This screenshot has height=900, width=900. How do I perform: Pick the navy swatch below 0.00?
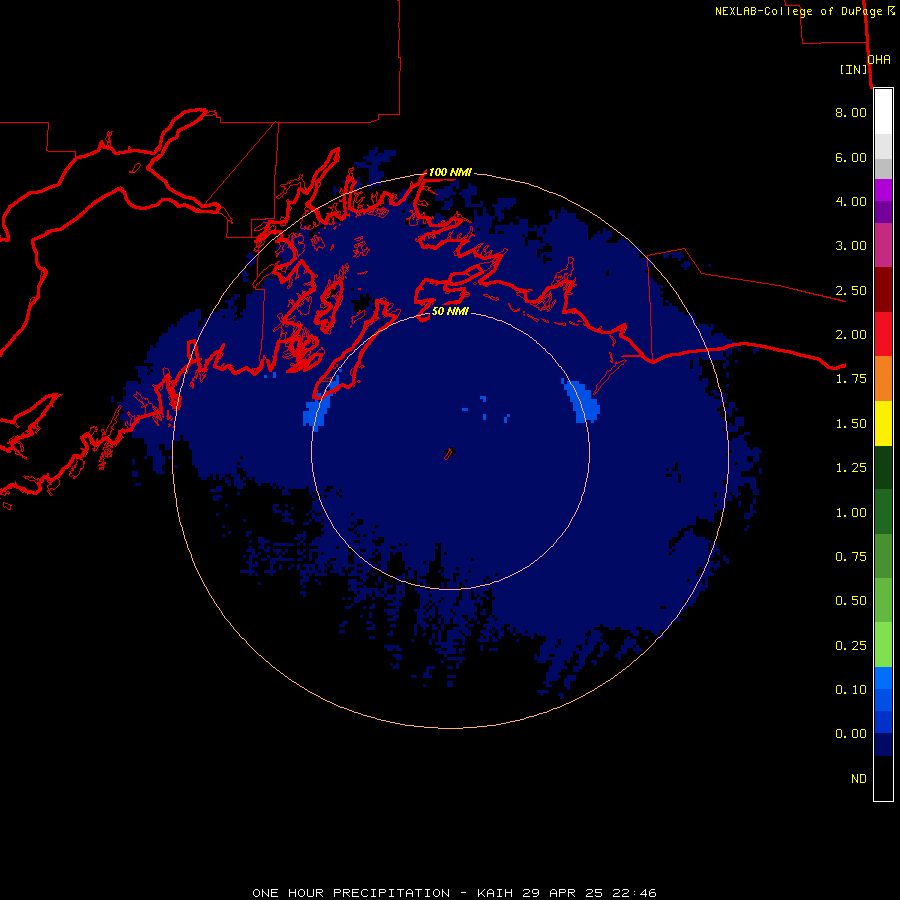coord(883,744)
